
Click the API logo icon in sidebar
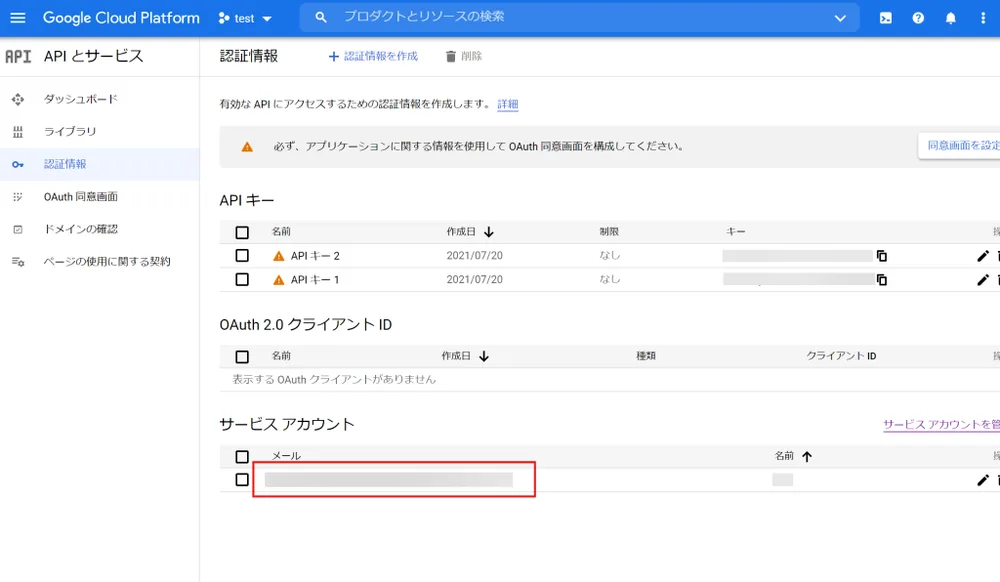tap(18, 57)
